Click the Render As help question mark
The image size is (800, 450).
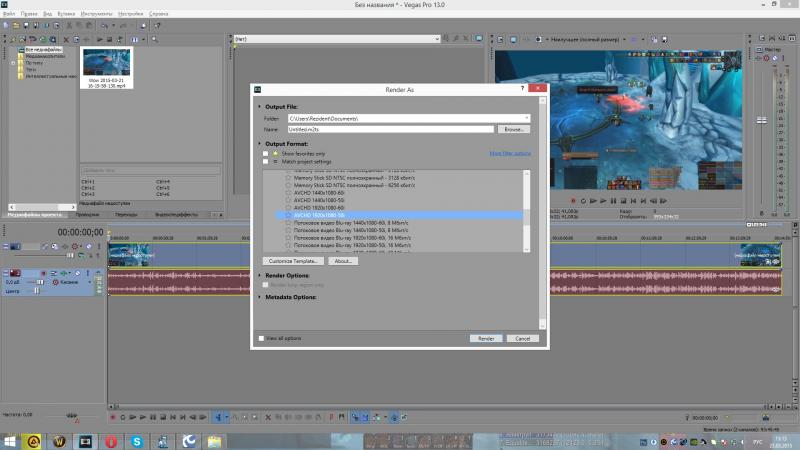click(522, 89)
